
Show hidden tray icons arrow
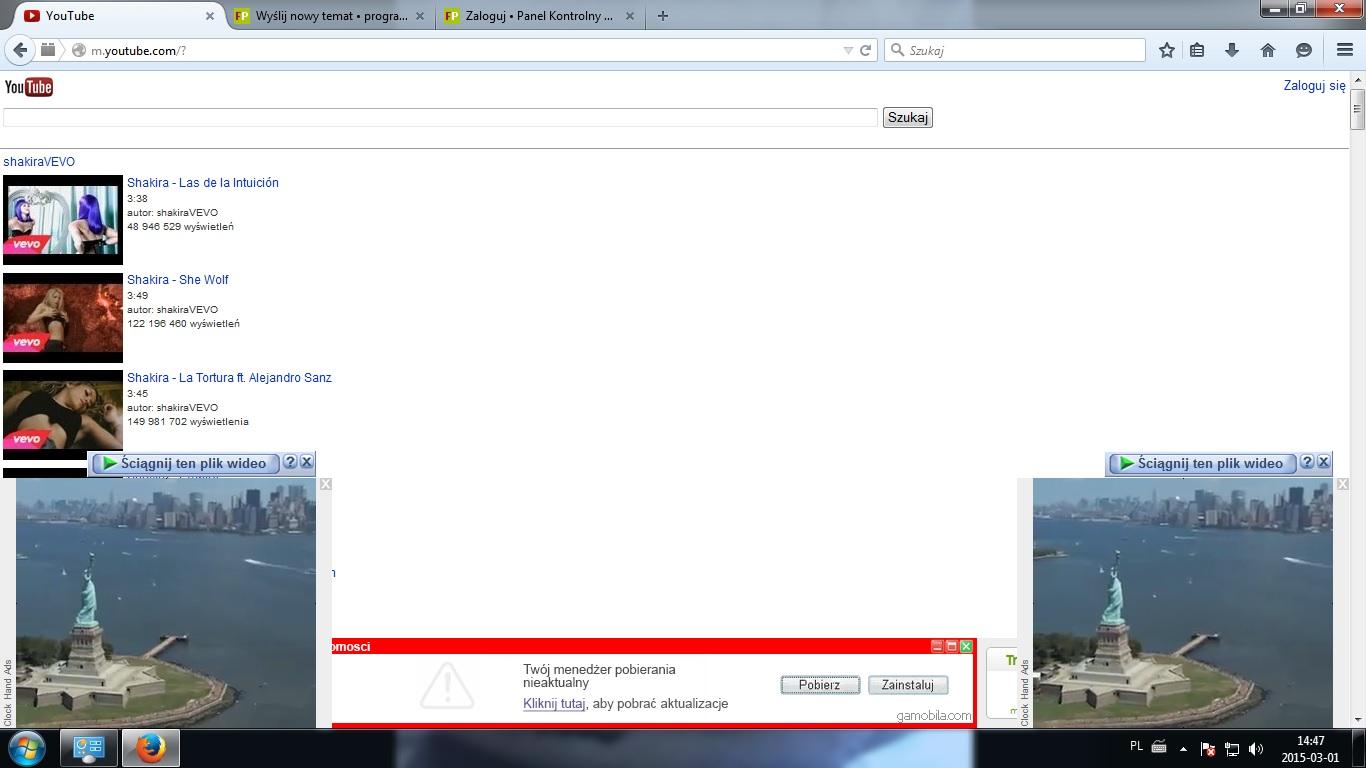click(x=1183, y=748)
